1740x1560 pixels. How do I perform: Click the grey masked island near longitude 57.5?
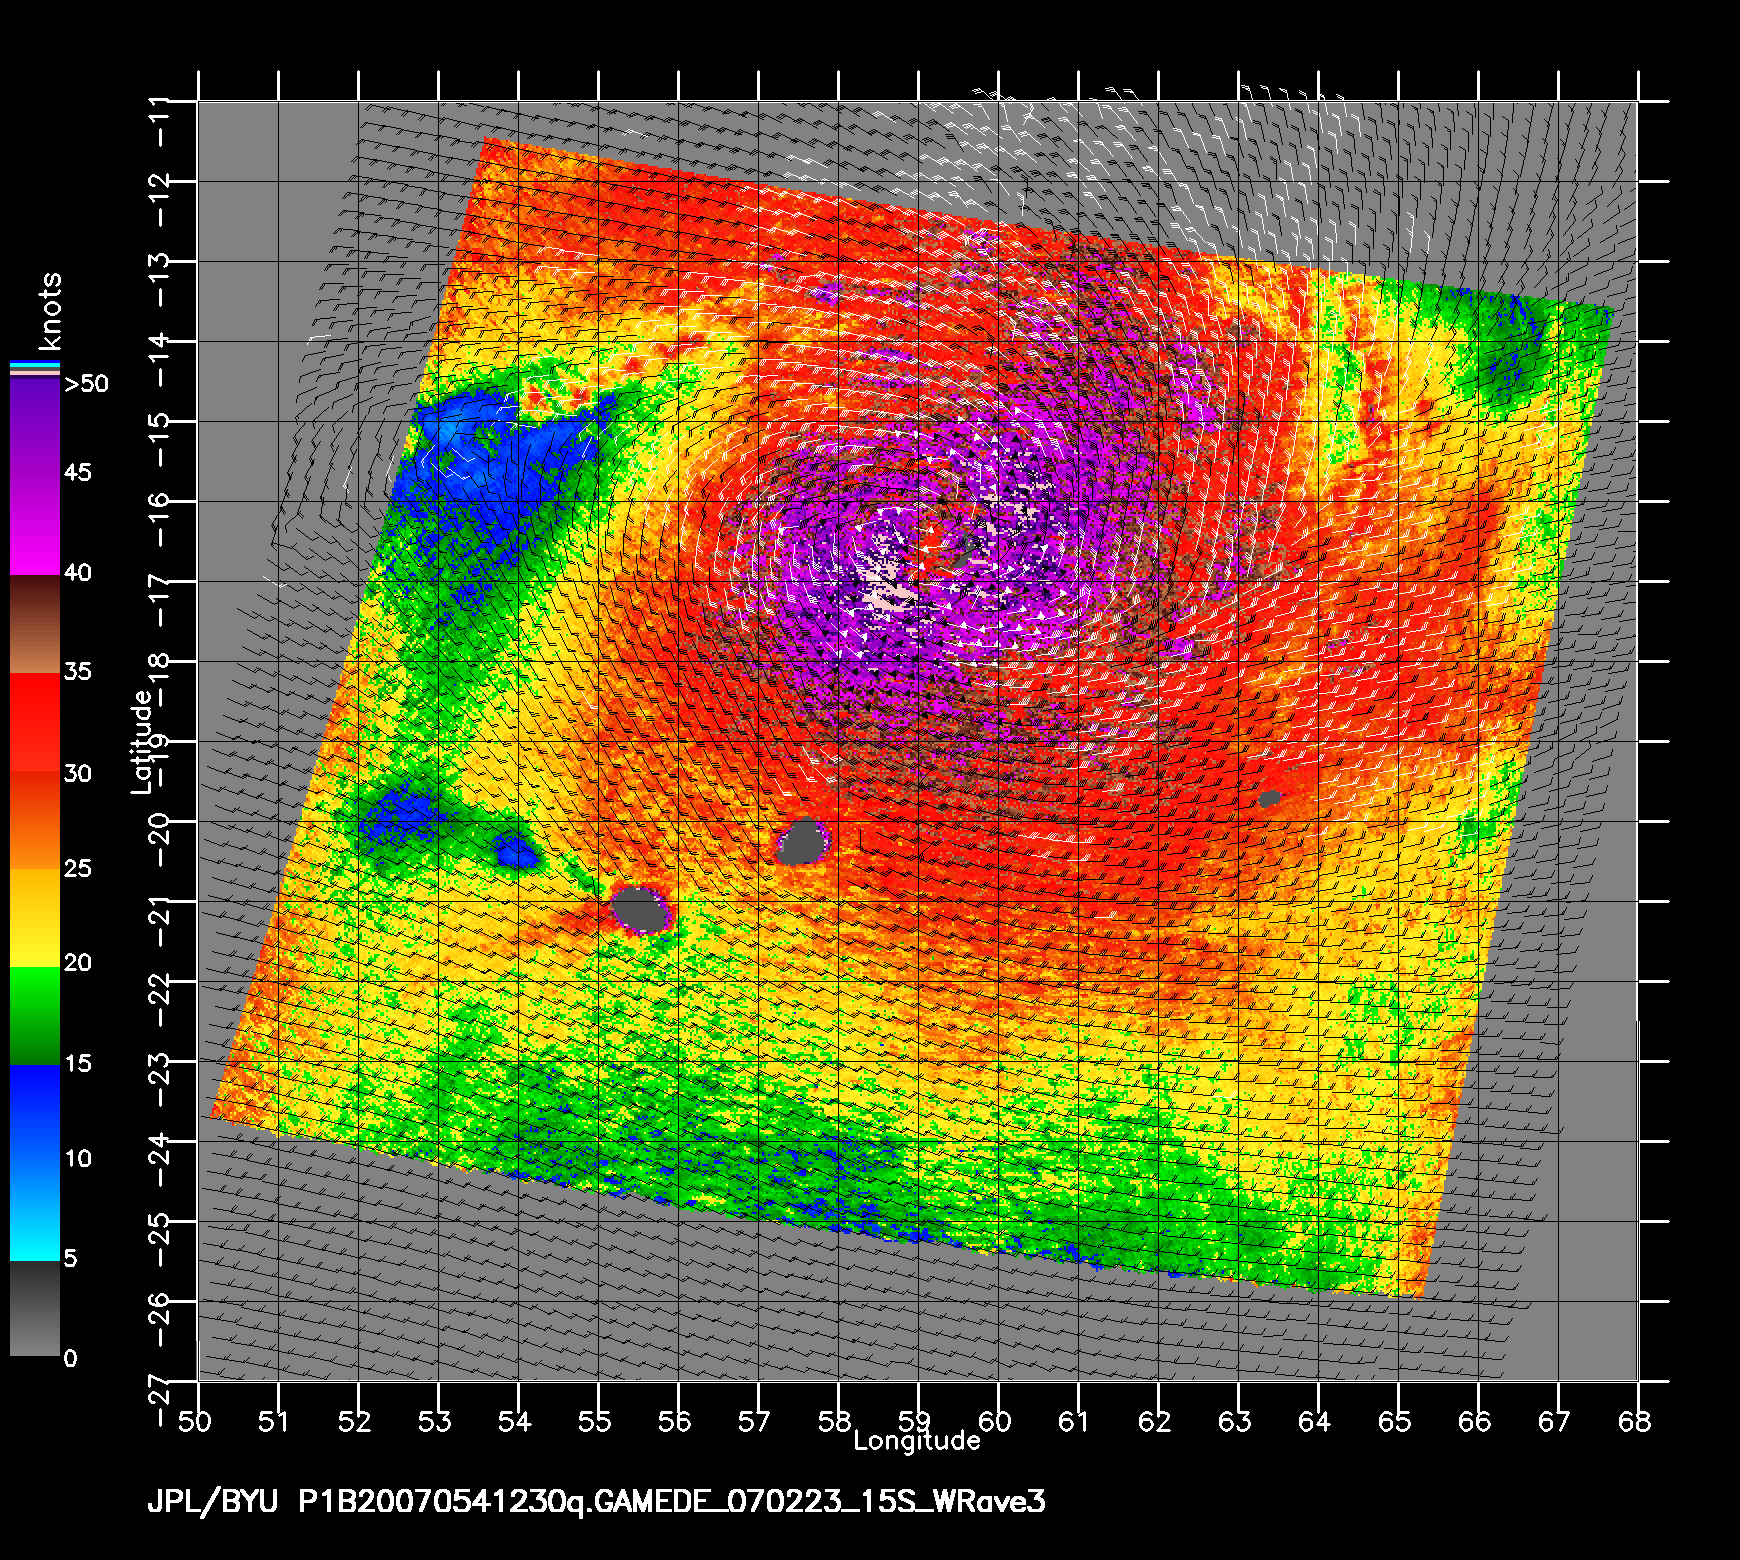click(803, 841)
